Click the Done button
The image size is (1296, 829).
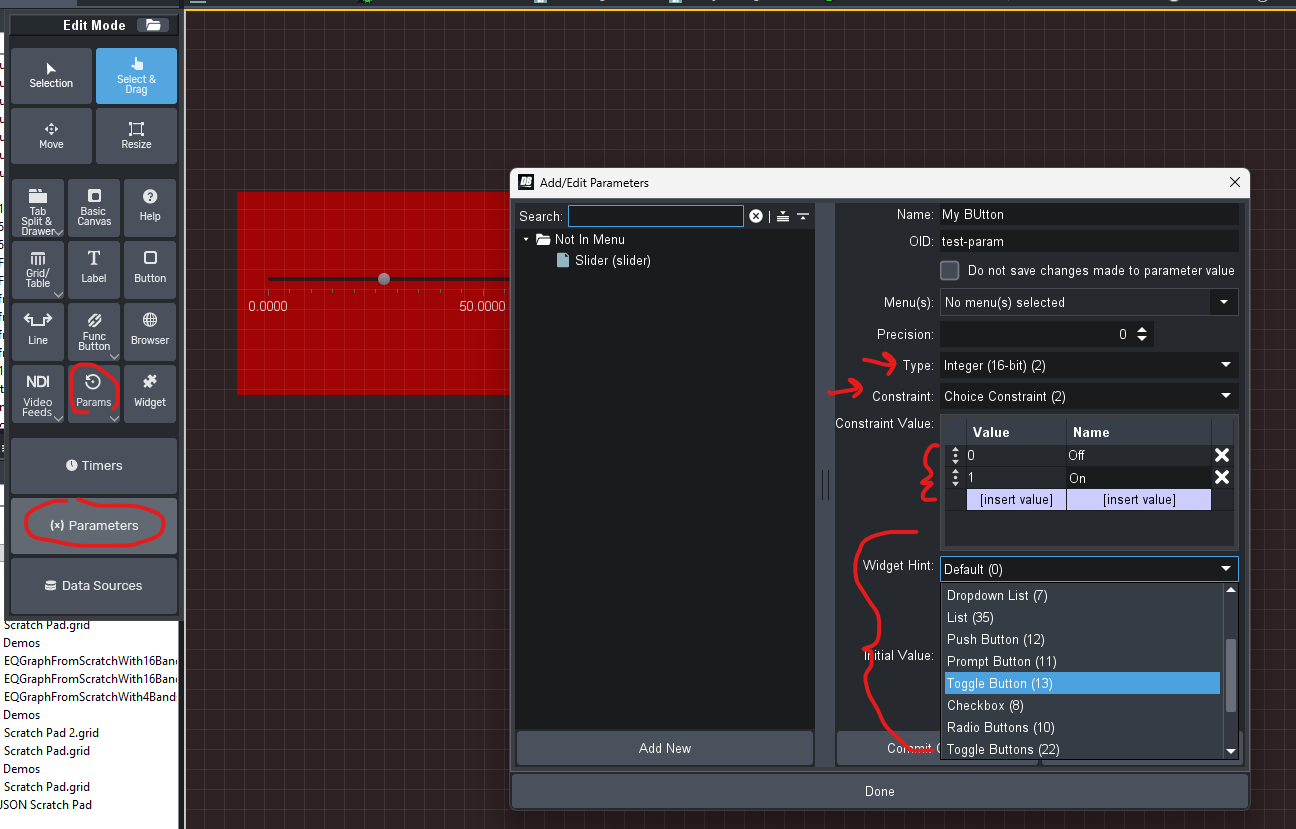879,791
